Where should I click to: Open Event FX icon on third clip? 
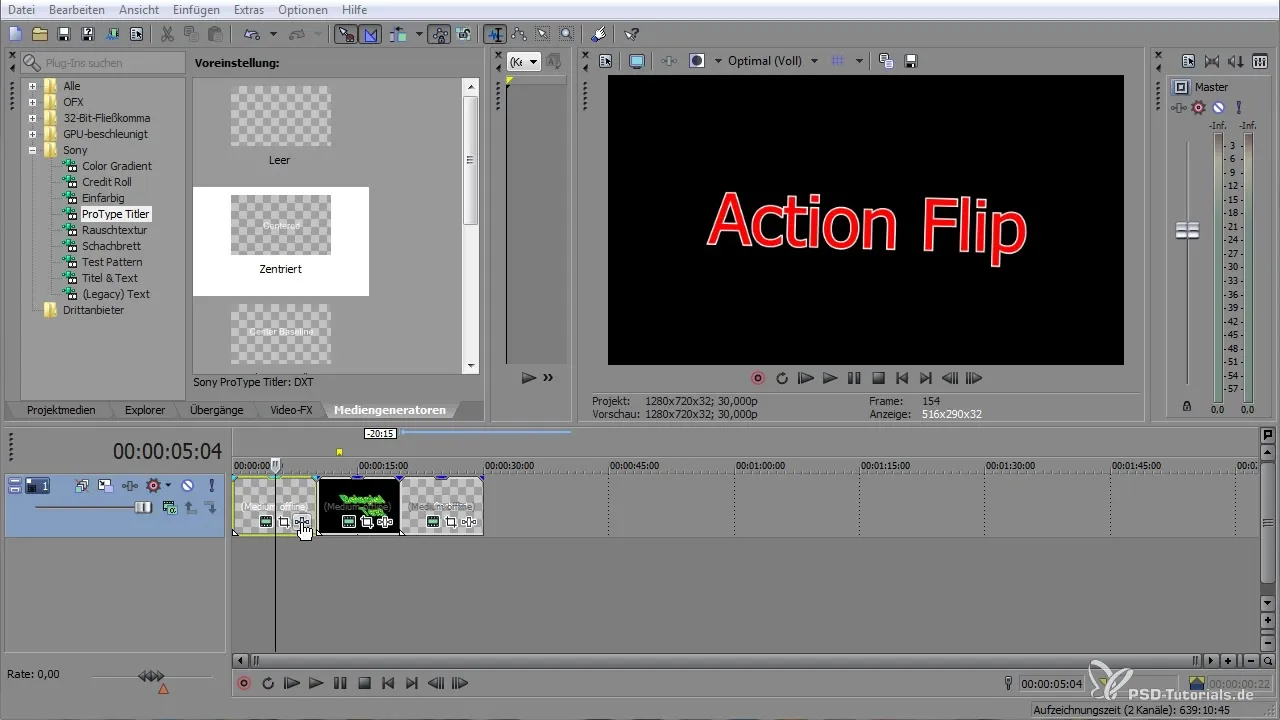tap(468, 522)
